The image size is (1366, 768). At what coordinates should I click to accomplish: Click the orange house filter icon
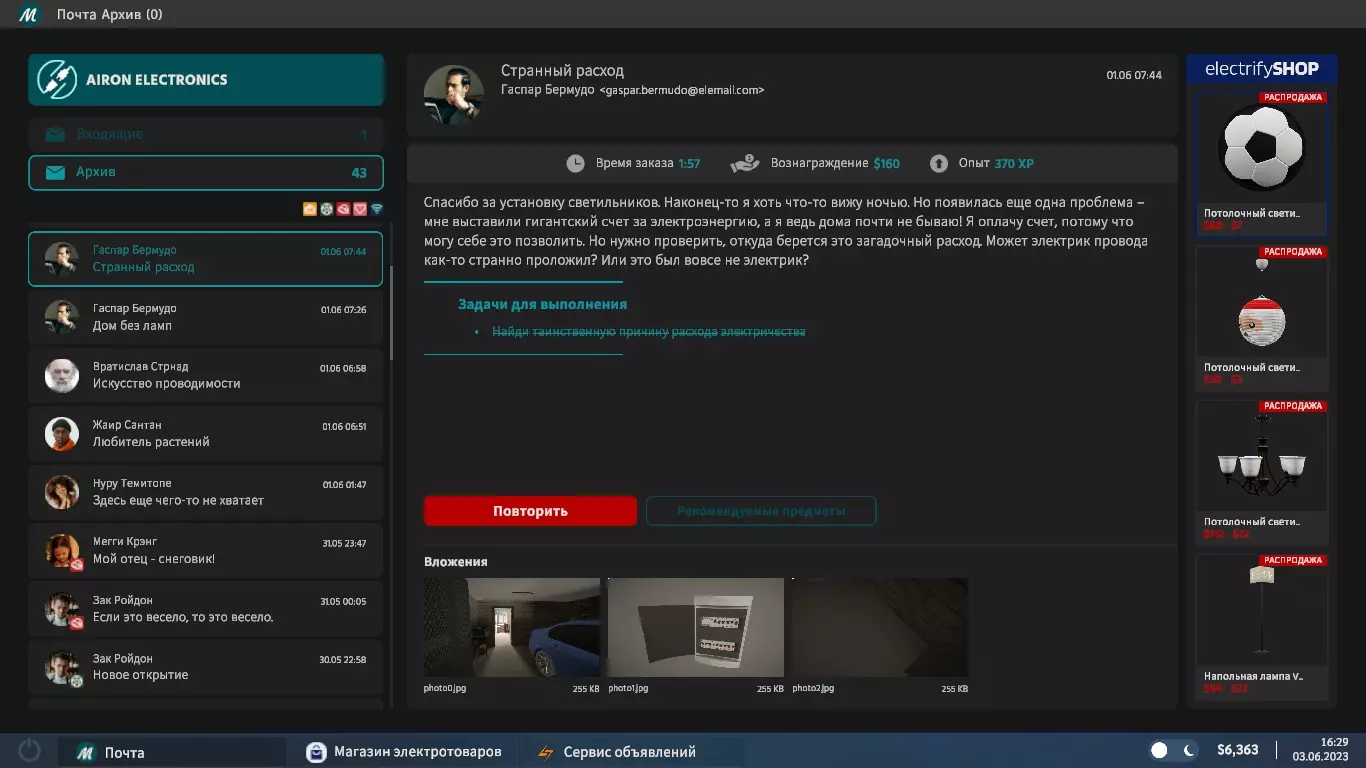pos(310,209)
